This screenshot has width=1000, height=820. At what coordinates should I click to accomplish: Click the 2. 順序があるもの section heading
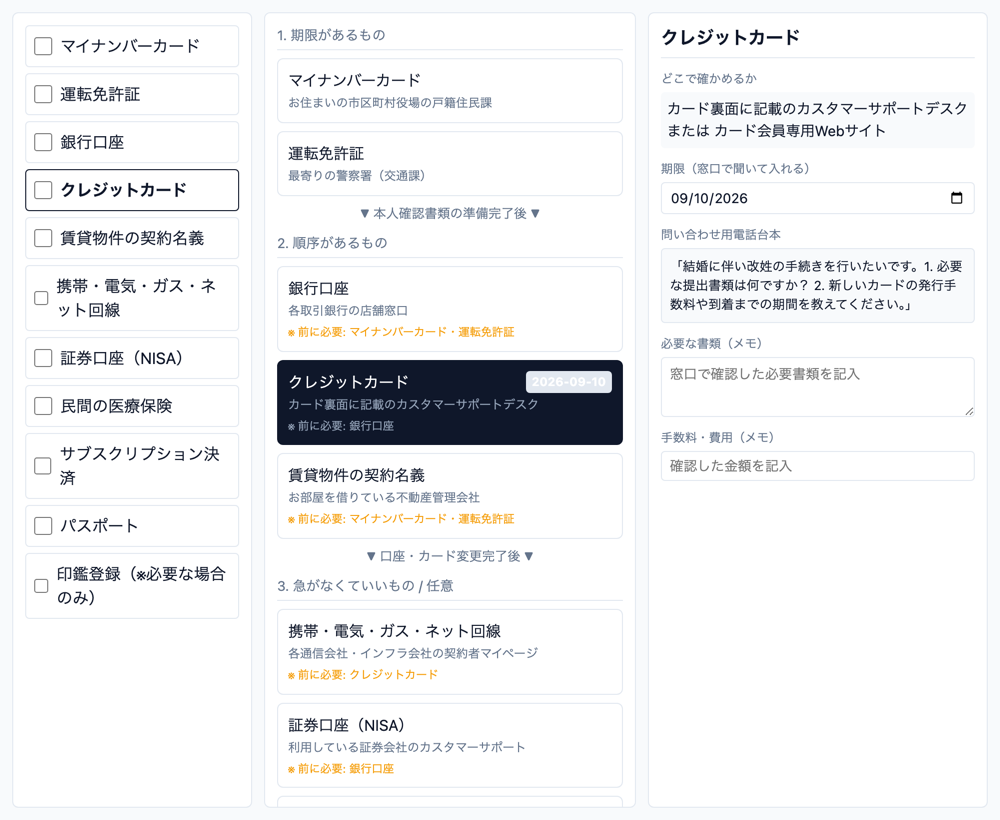(332, 242)
